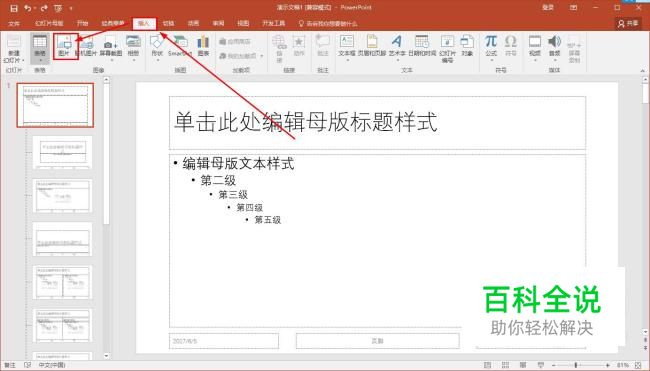Viewport: 650px width, 371px height.
Task: Click the zoom slider handle
Action: [576, 365]
